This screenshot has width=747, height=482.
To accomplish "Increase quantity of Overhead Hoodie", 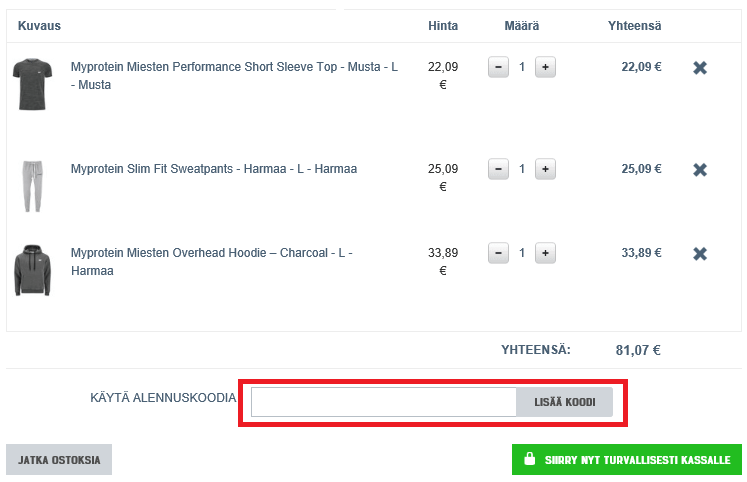I will point(545,253).
